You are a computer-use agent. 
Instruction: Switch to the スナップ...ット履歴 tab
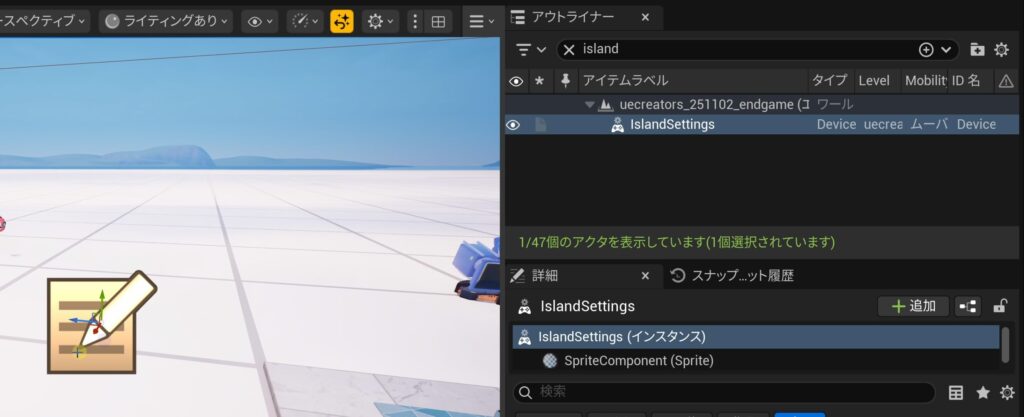click(731, 275)
